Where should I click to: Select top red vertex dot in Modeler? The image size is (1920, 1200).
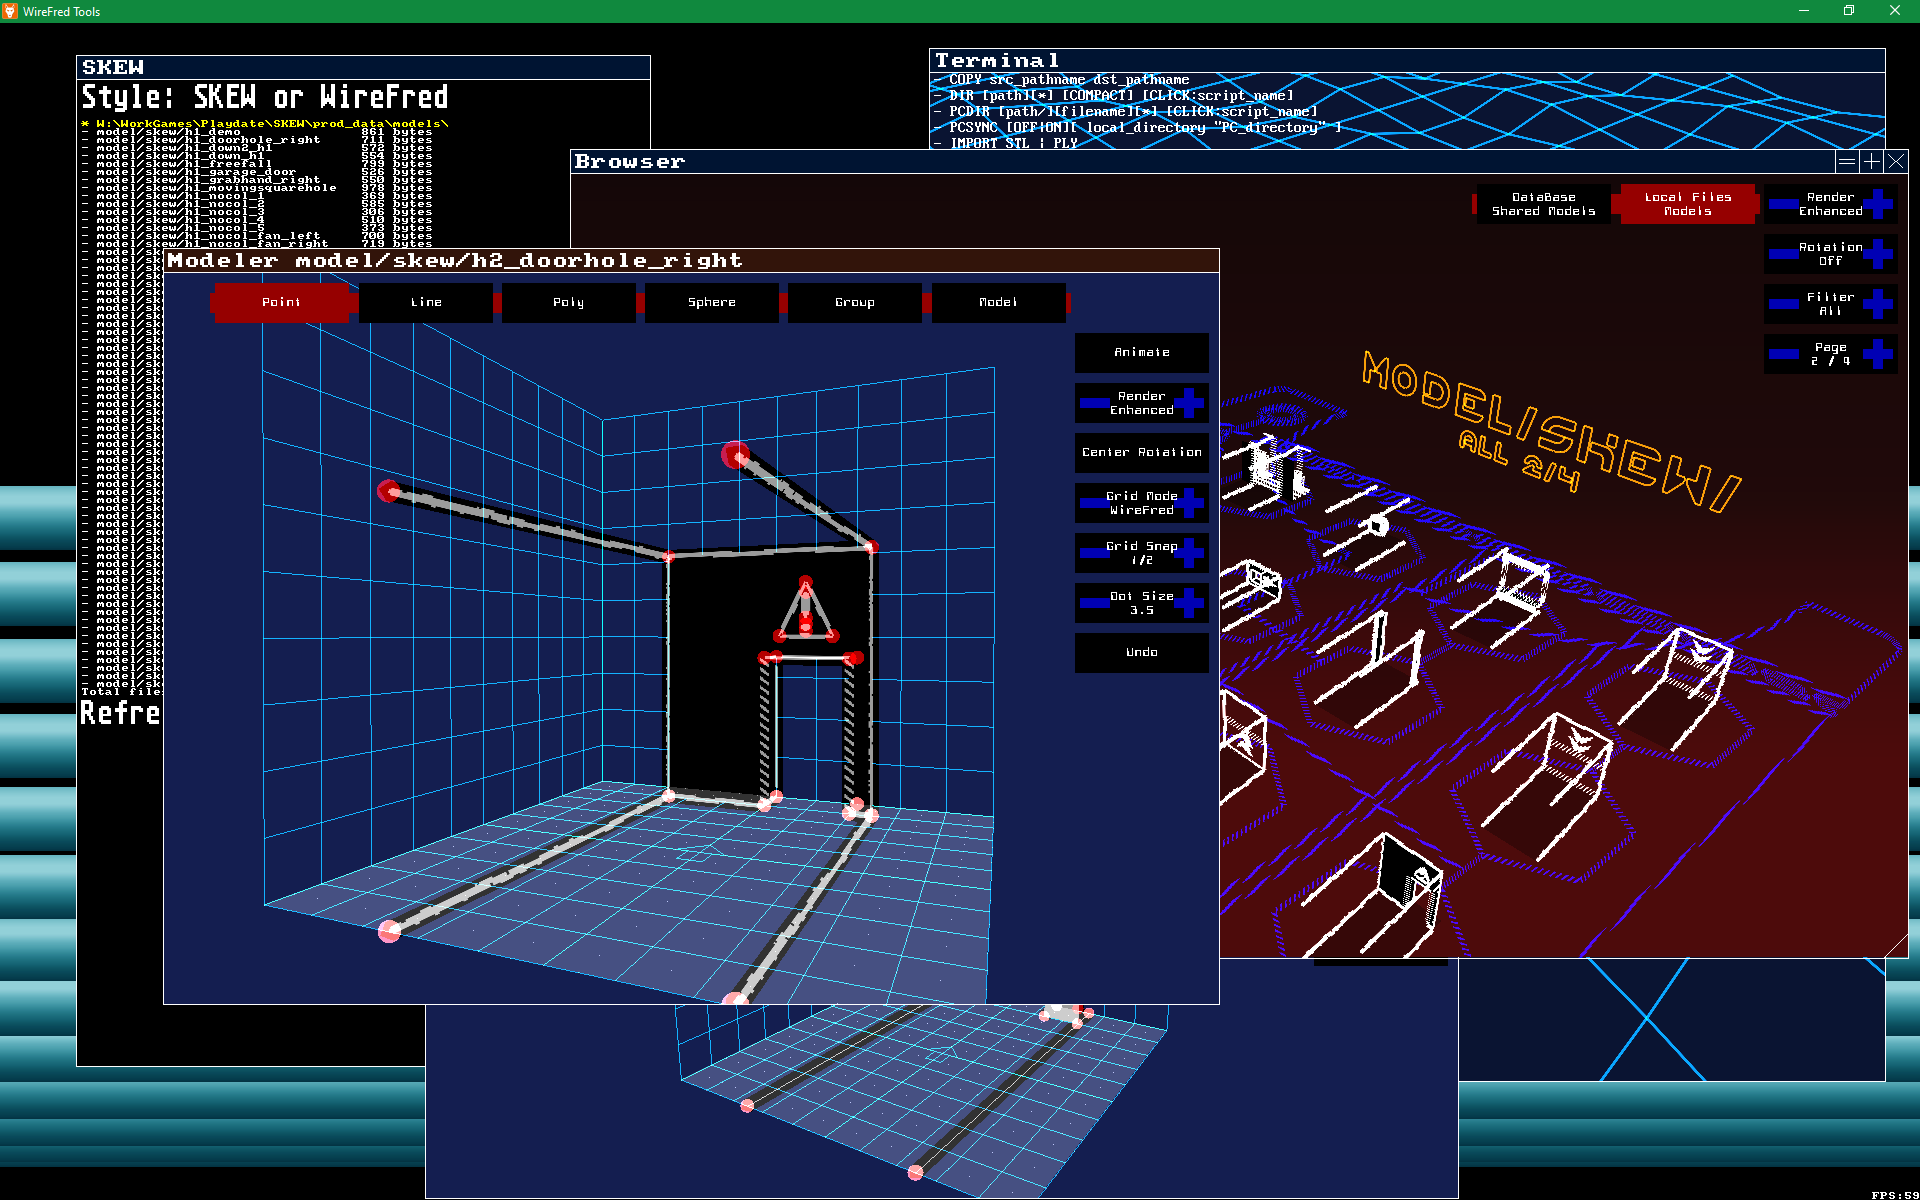point(735,455)
